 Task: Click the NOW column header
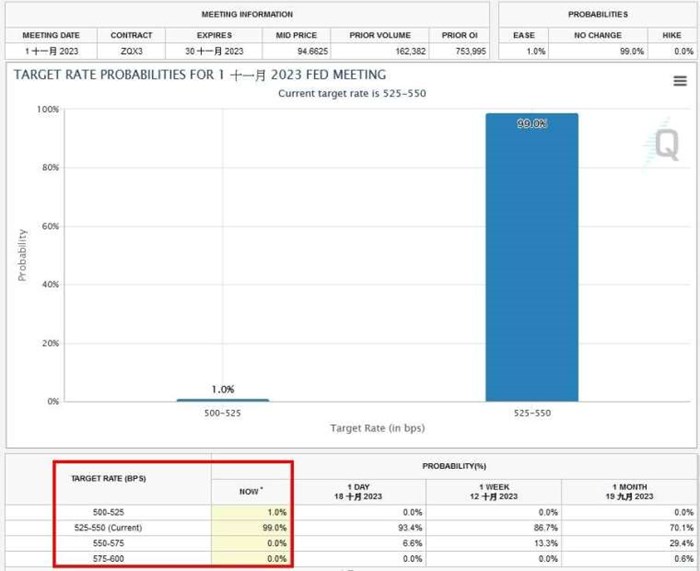(x=252, y=491)
